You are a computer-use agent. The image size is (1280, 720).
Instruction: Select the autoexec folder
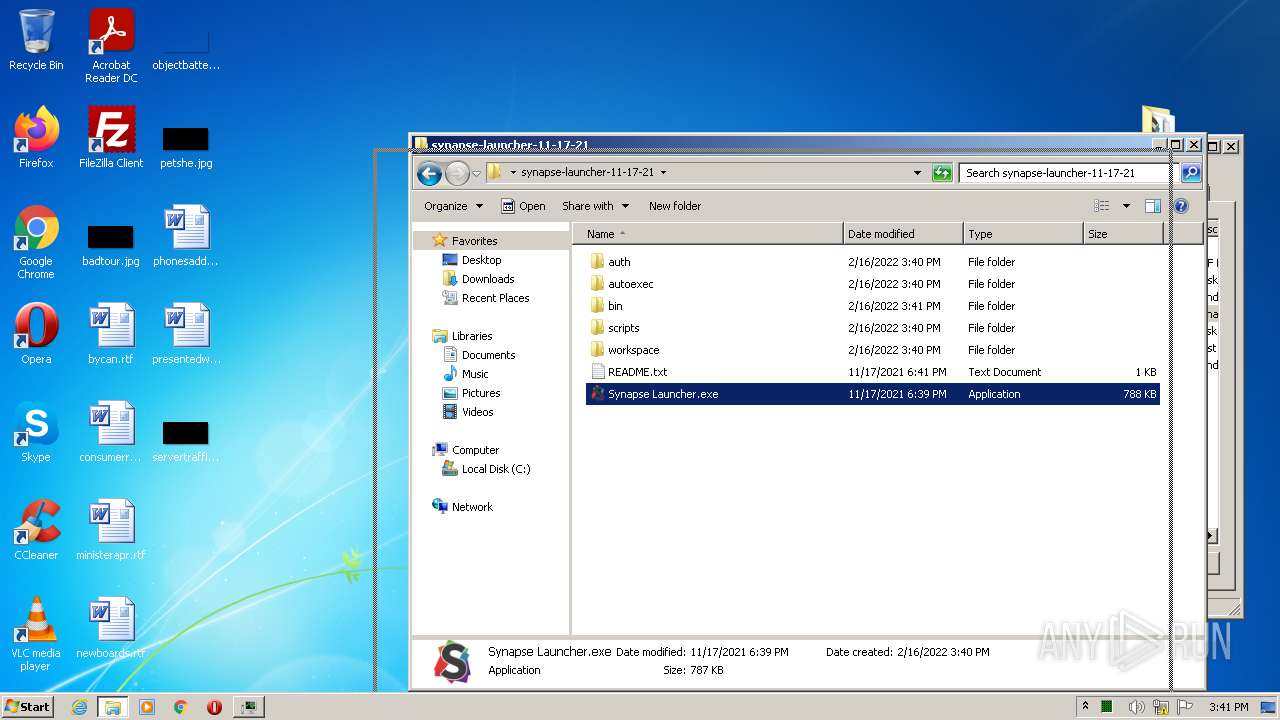(630, 284)
